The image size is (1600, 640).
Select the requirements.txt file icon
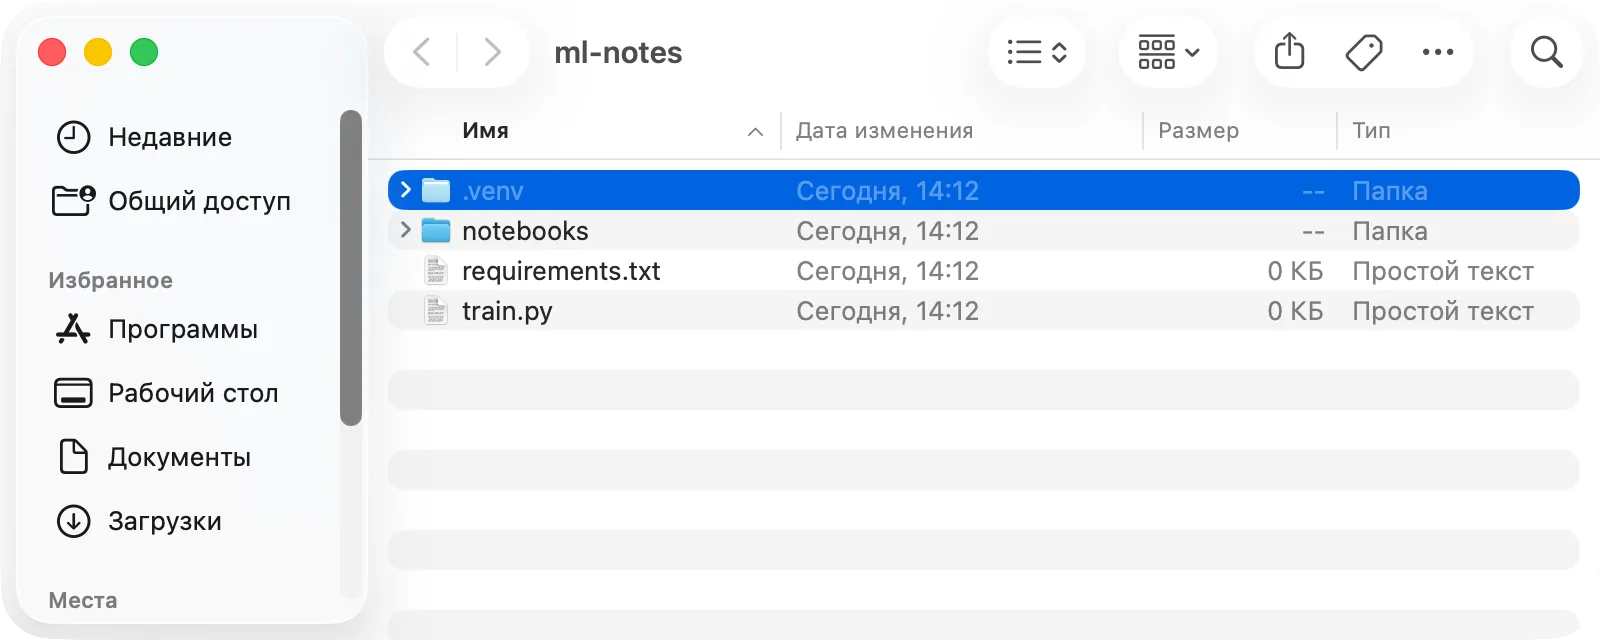[x=436, y=270]
